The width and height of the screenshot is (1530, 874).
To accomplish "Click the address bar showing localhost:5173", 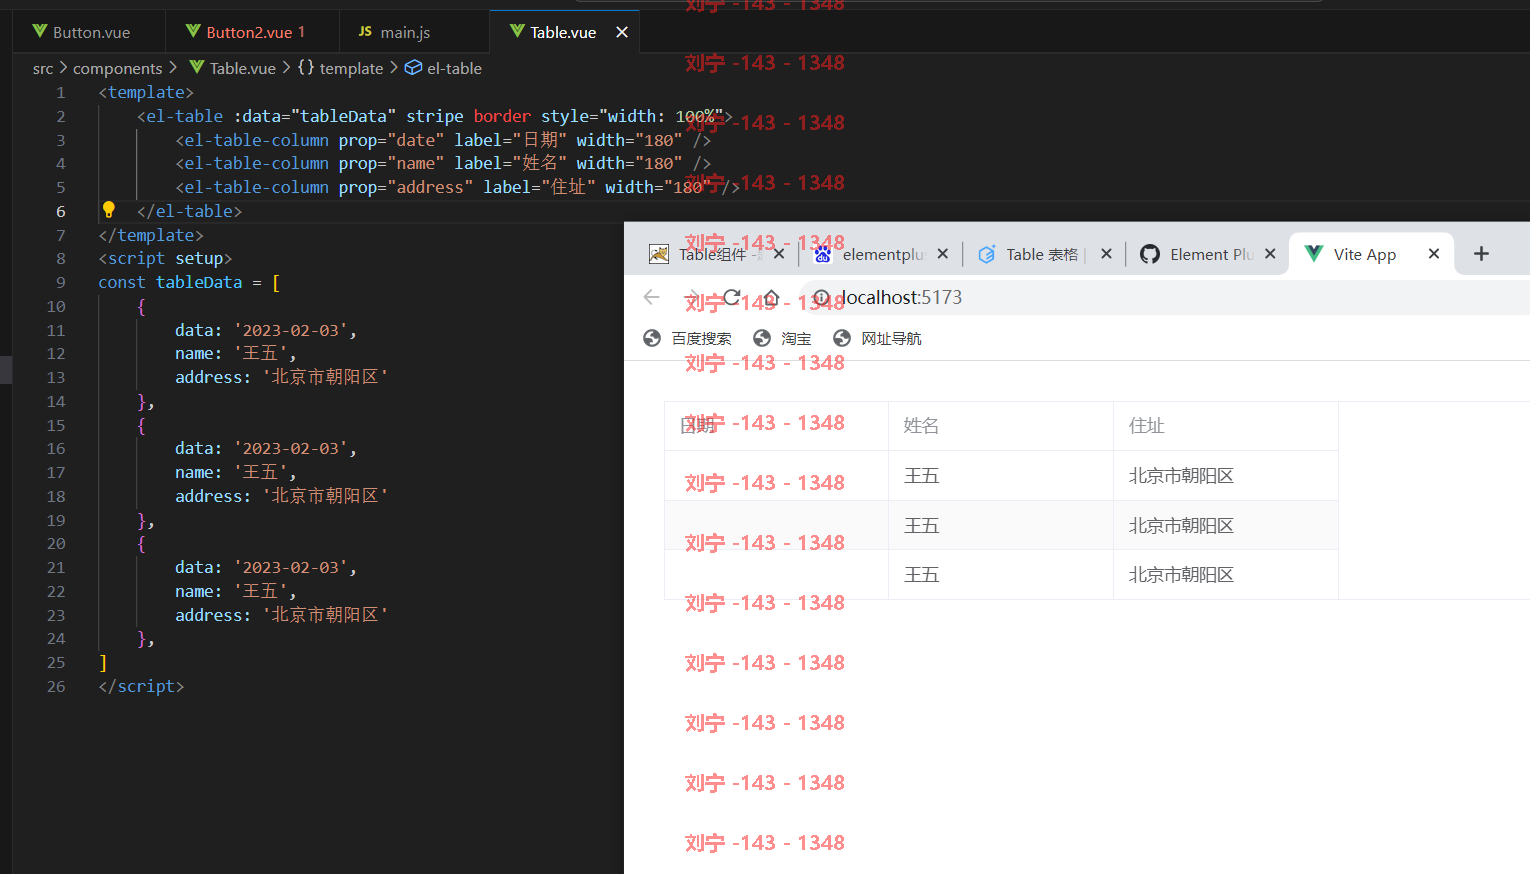I will click(1165, 297).
